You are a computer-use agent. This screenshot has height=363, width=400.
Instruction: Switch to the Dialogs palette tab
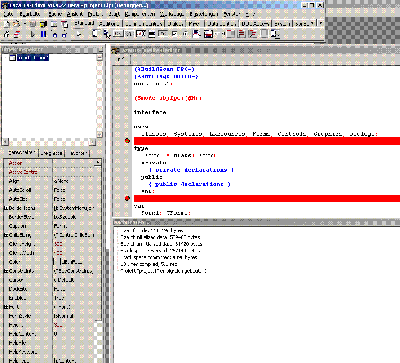(x=175, y=24)
